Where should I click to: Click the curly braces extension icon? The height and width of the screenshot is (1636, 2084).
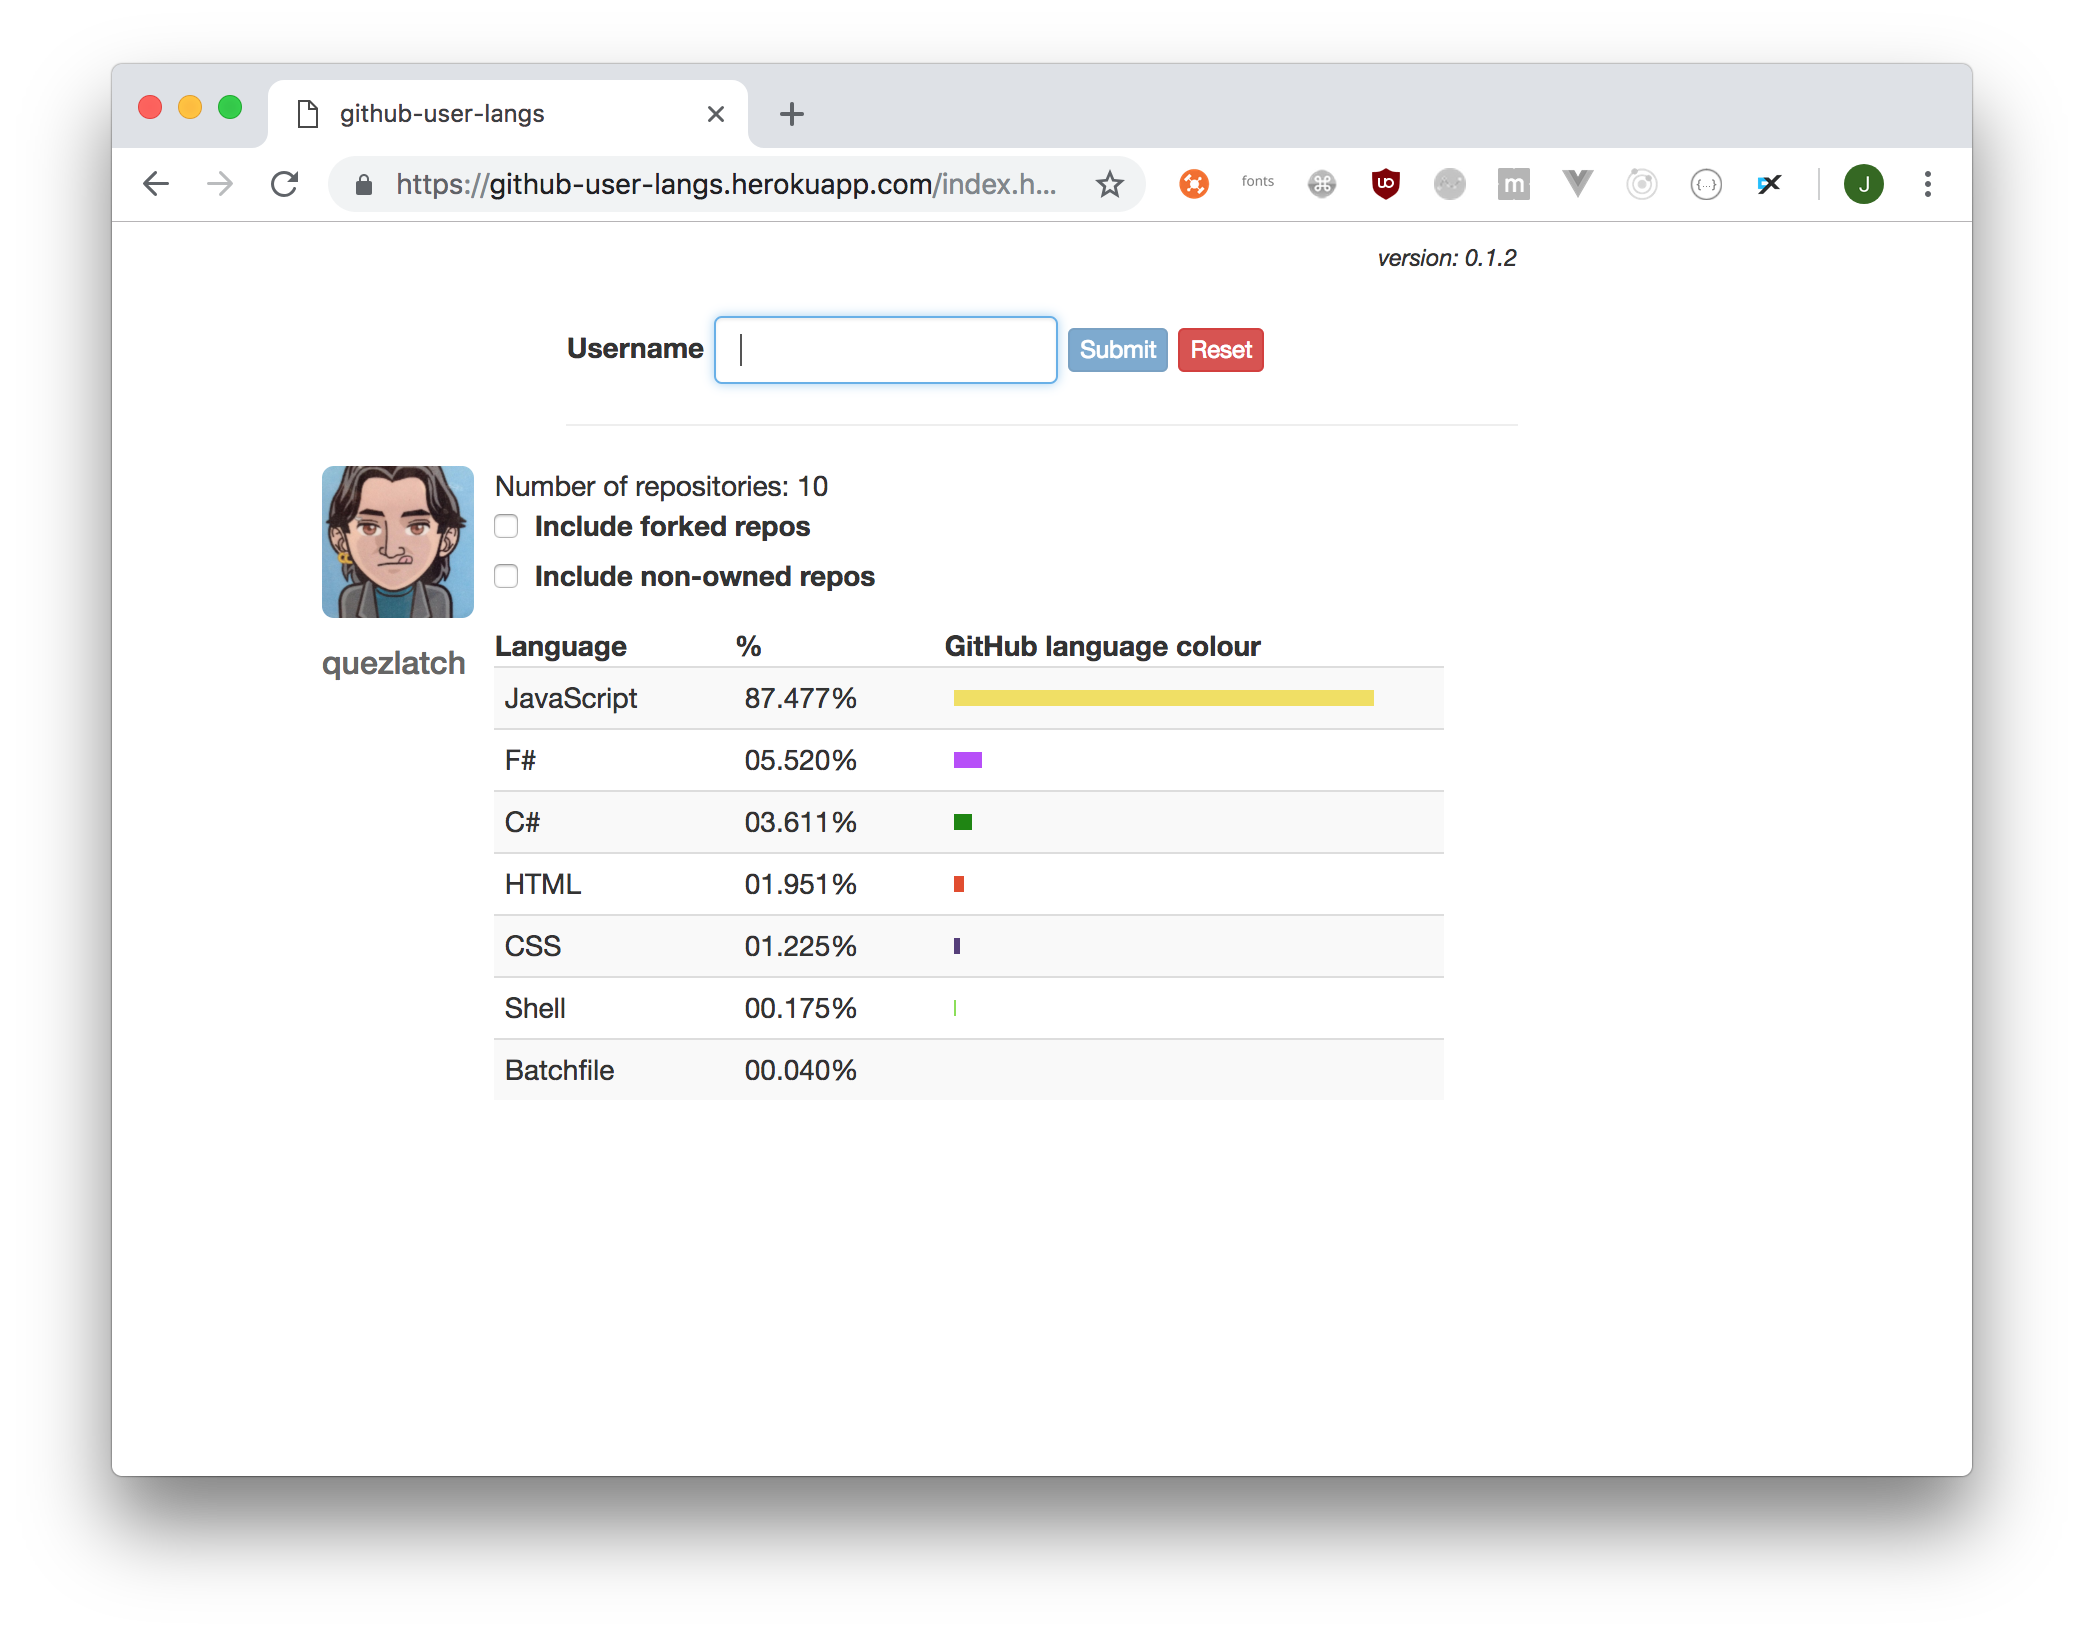[x=1705, y=184]
